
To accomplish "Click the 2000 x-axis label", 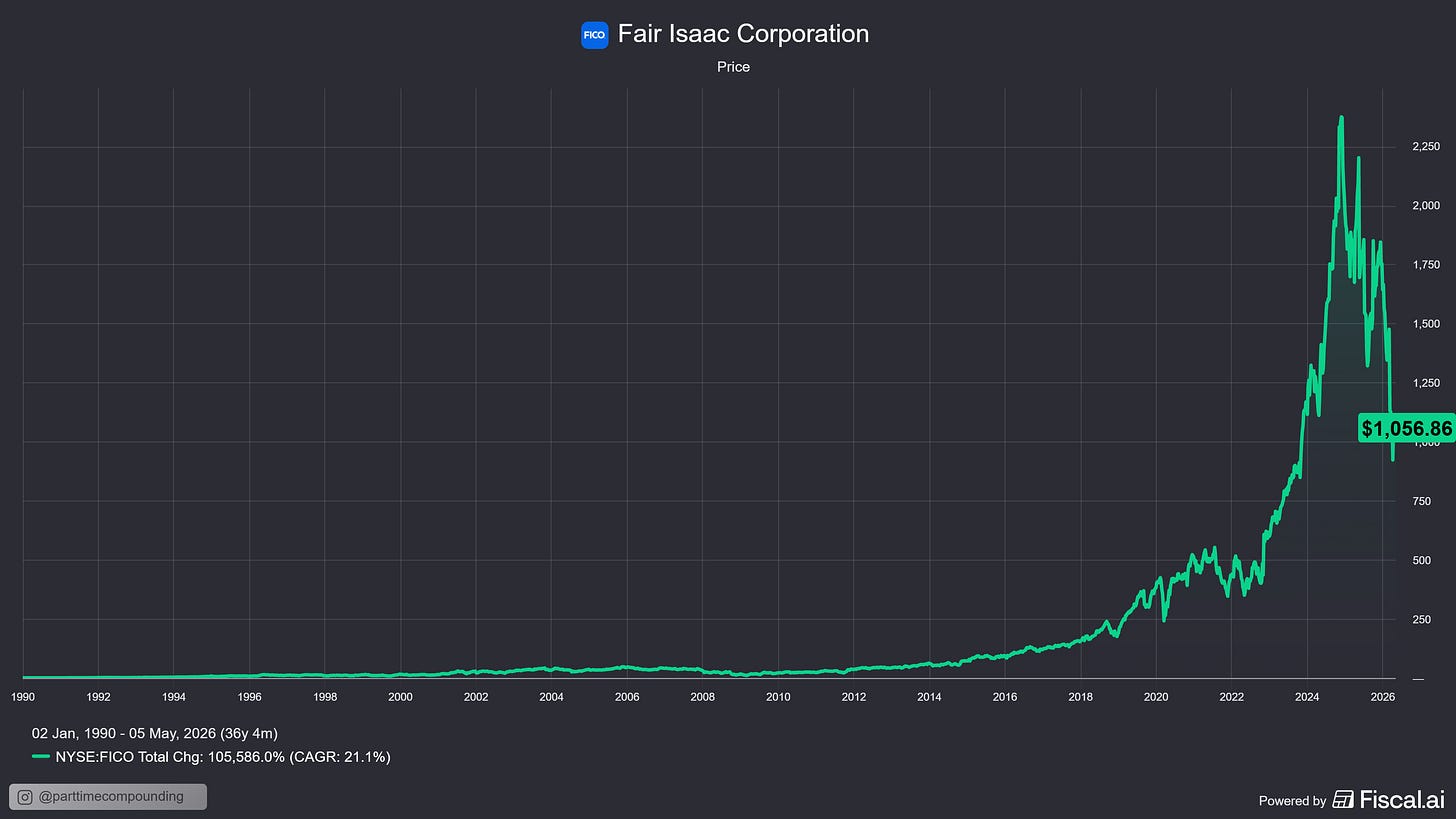I will point(400,696).
